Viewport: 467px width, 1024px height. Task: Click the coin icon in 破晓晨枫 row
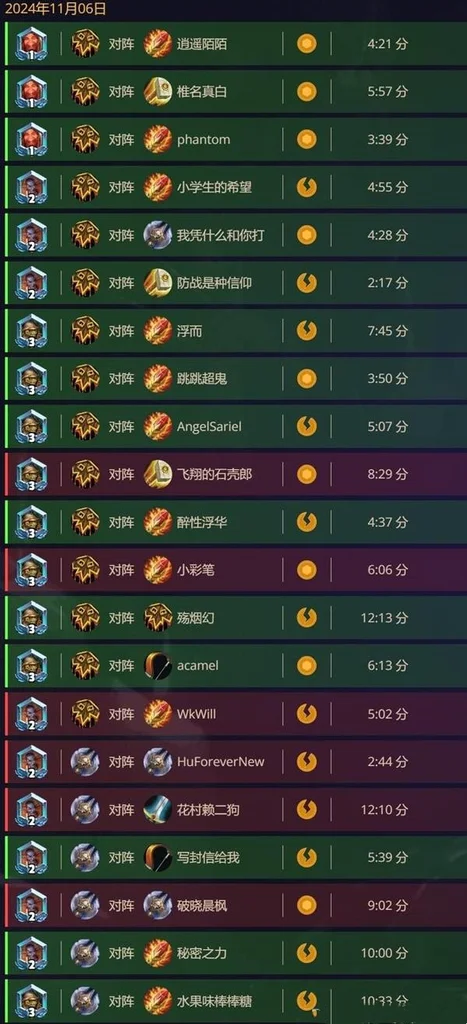coord(306,905)
